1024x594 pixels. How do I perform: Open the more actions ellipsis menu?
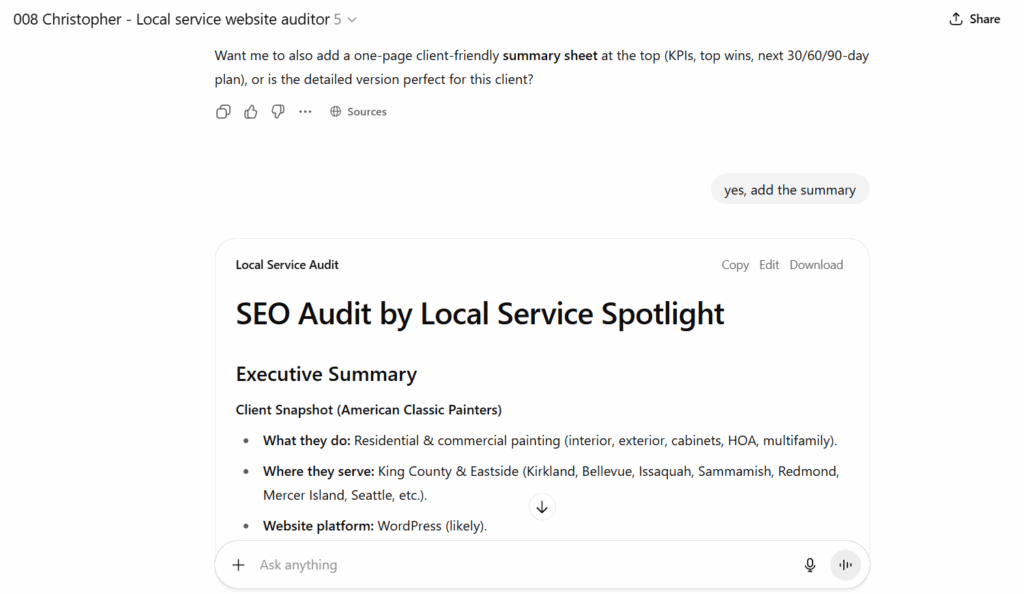point(305,112)
